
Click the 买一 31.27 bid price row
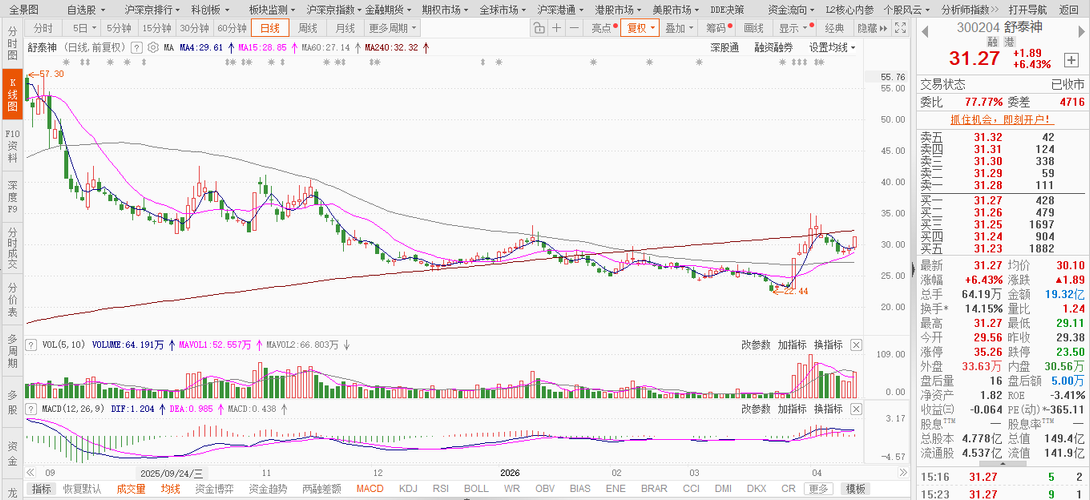(x=1001, y=200)
